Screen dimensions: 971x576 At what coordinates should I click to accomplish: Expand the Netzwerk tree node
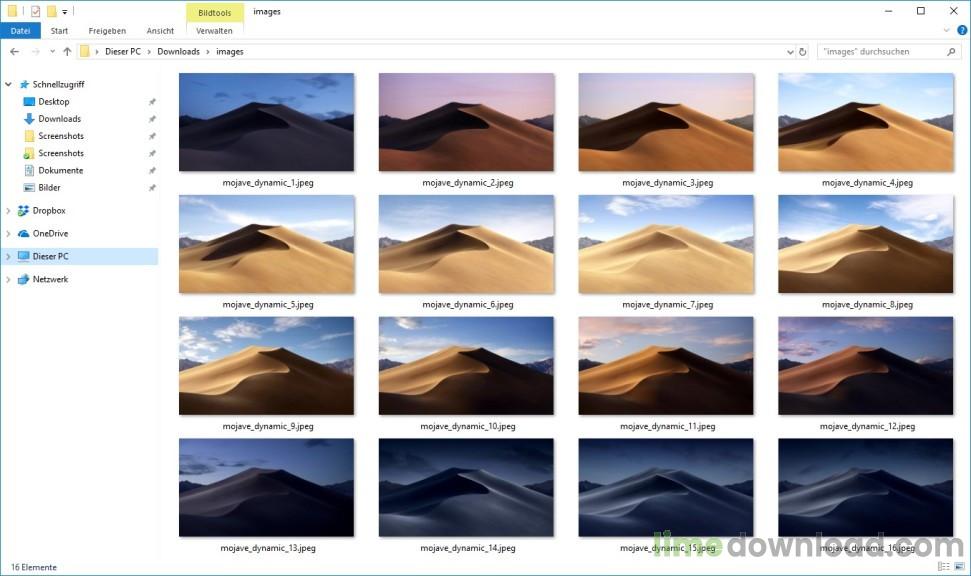click(9, 280)
